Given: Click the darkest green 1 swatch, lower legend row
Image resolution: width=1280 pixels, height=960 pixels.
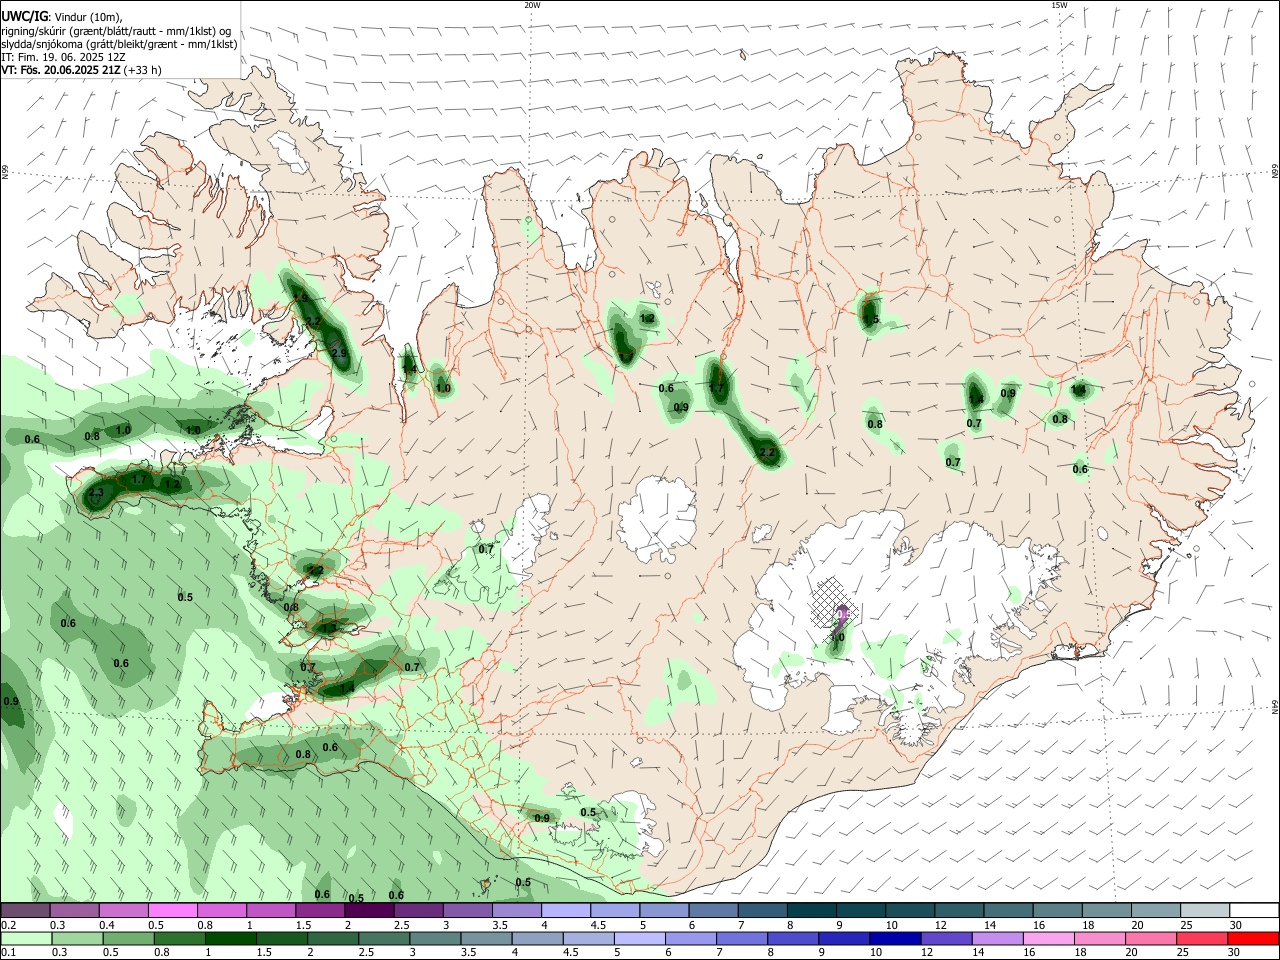Looking at the screenshot, I should (x=231, y=939).
